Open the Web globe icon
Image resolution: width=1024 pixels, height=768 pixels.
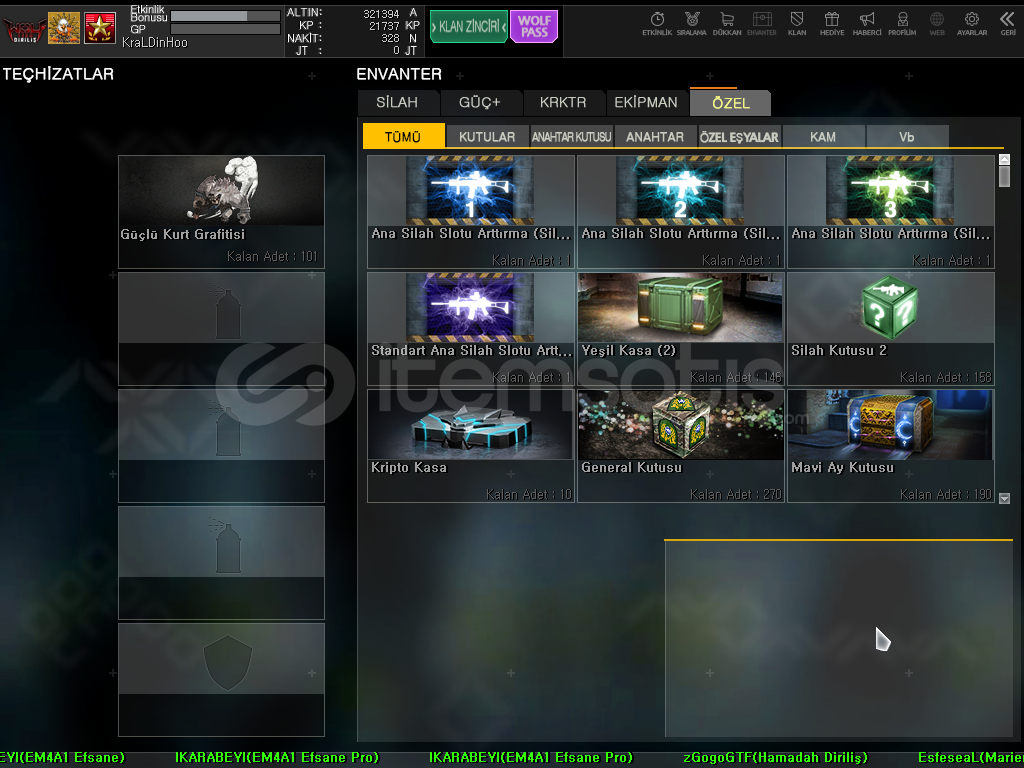937,24
